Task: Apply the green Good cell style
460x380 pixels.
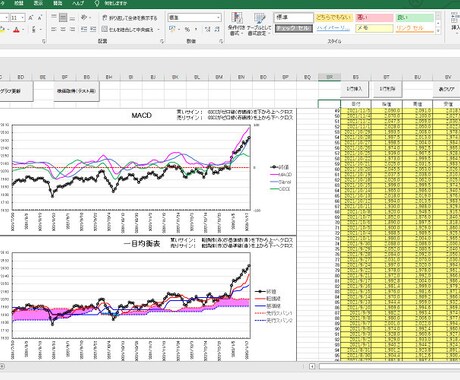Action: [x=415, y=17]
